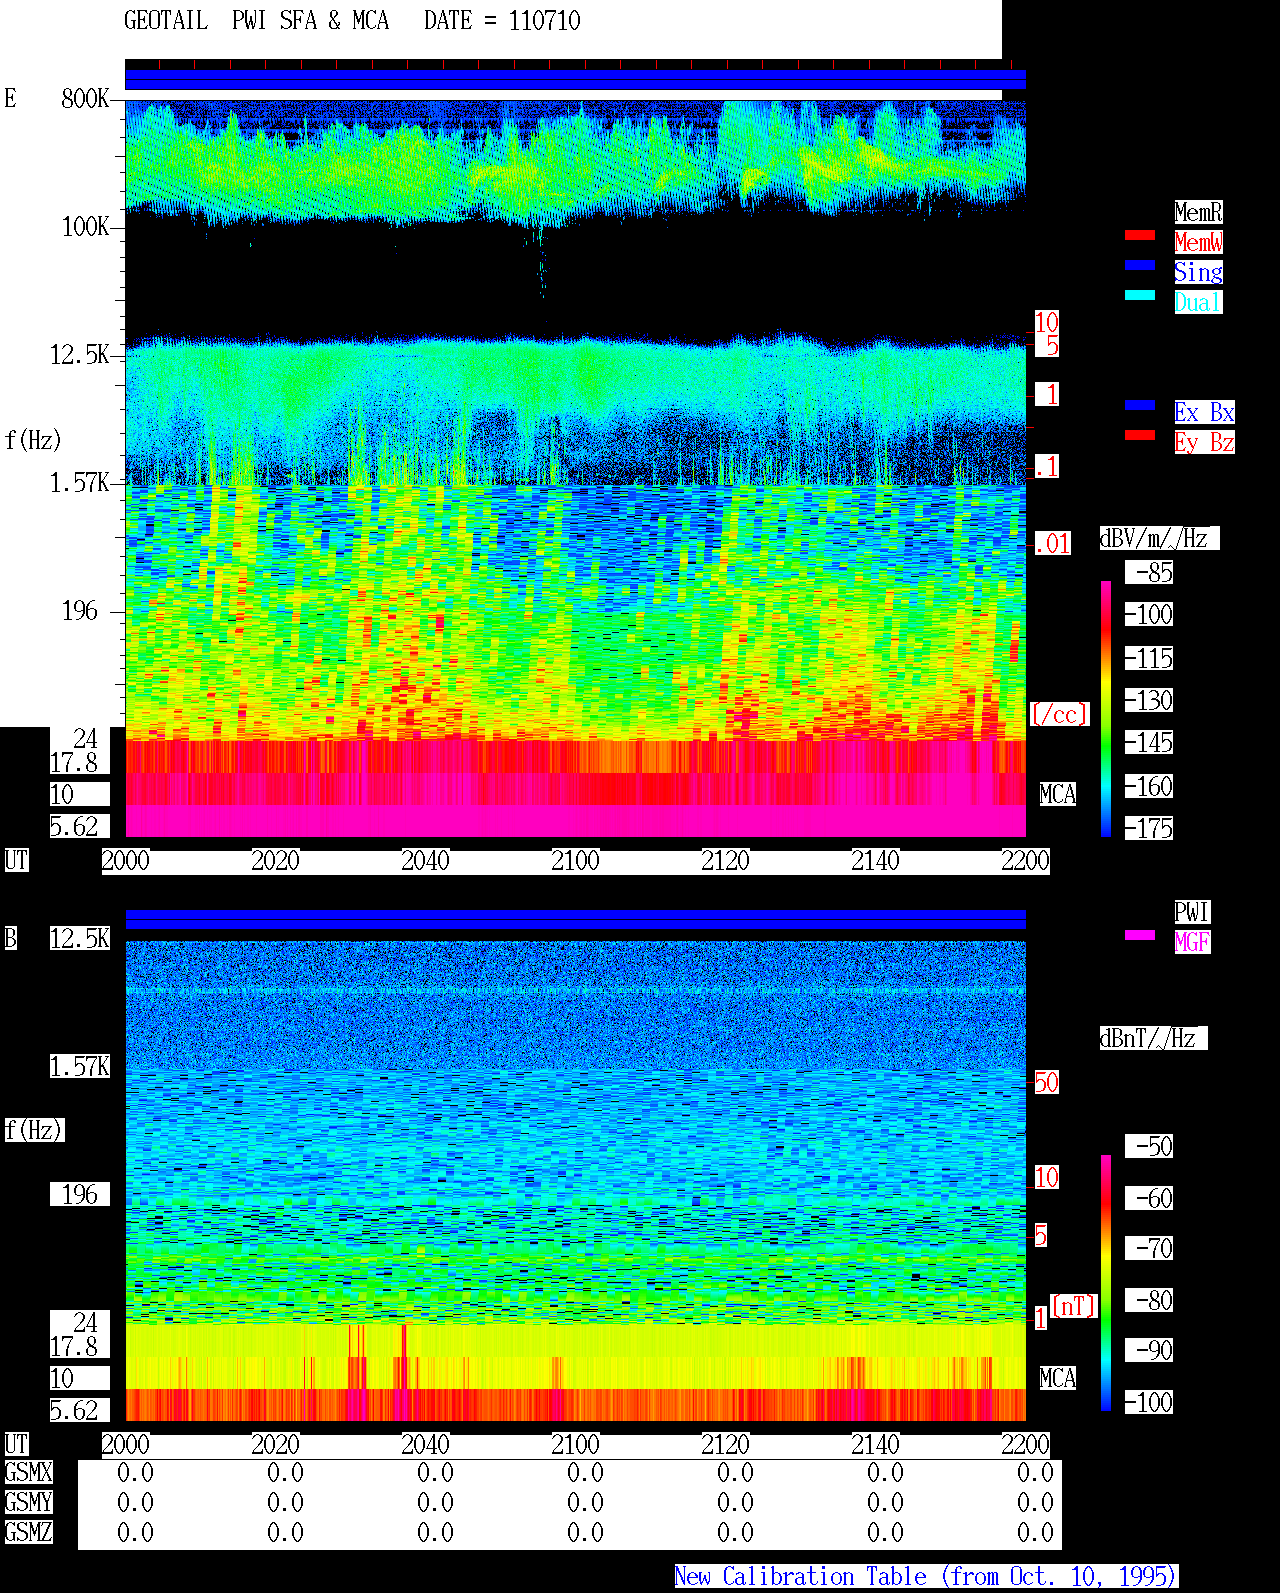Click the dBV/m/√Hz color scale bar

coord(1106,708)
